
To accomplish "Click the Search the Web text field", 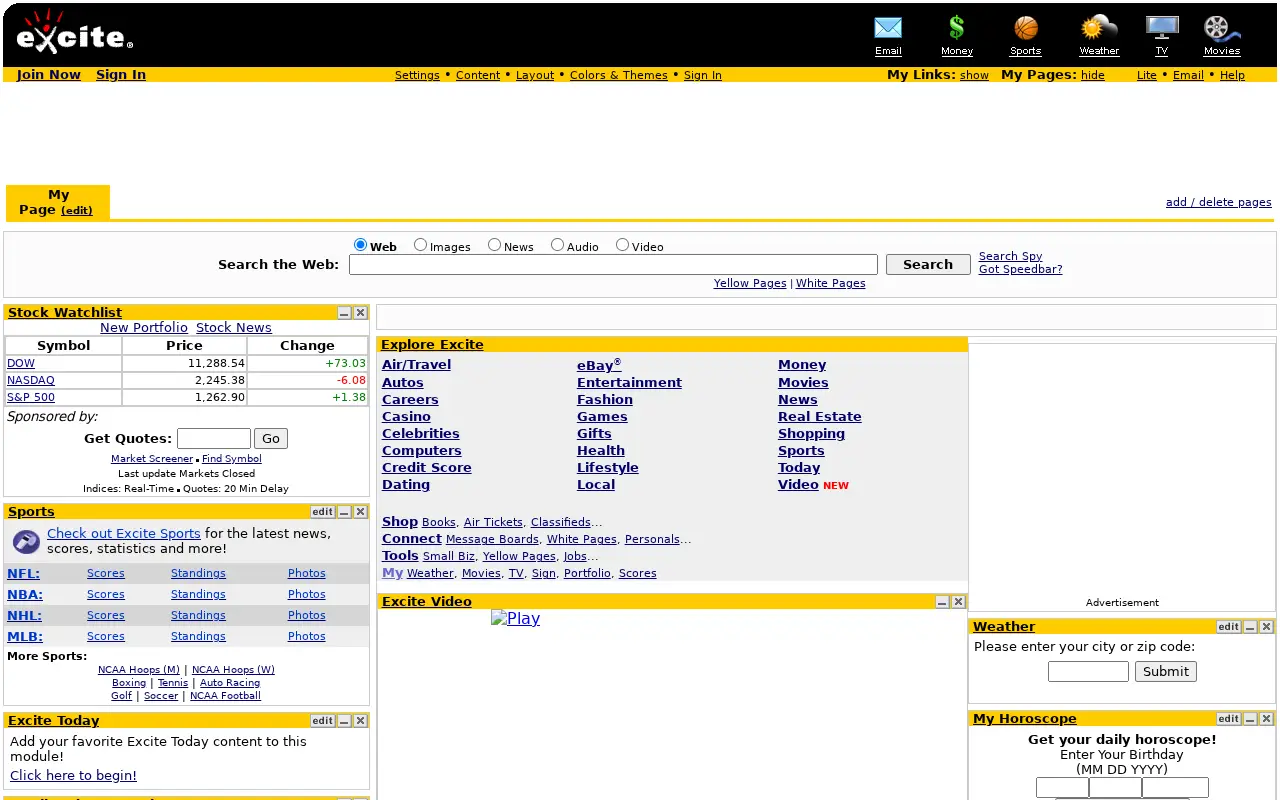I will pos(613,265).
